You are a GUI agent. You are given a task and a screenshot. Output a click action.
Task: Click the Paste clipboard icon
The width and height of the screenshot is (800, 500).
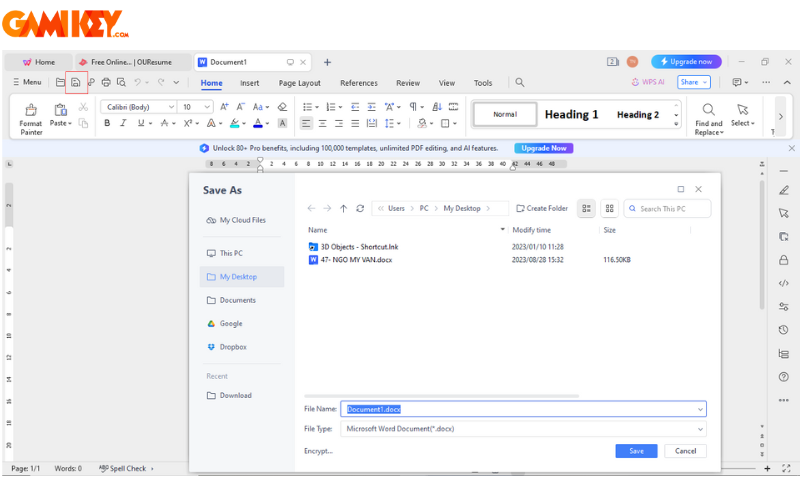(60, 110)
